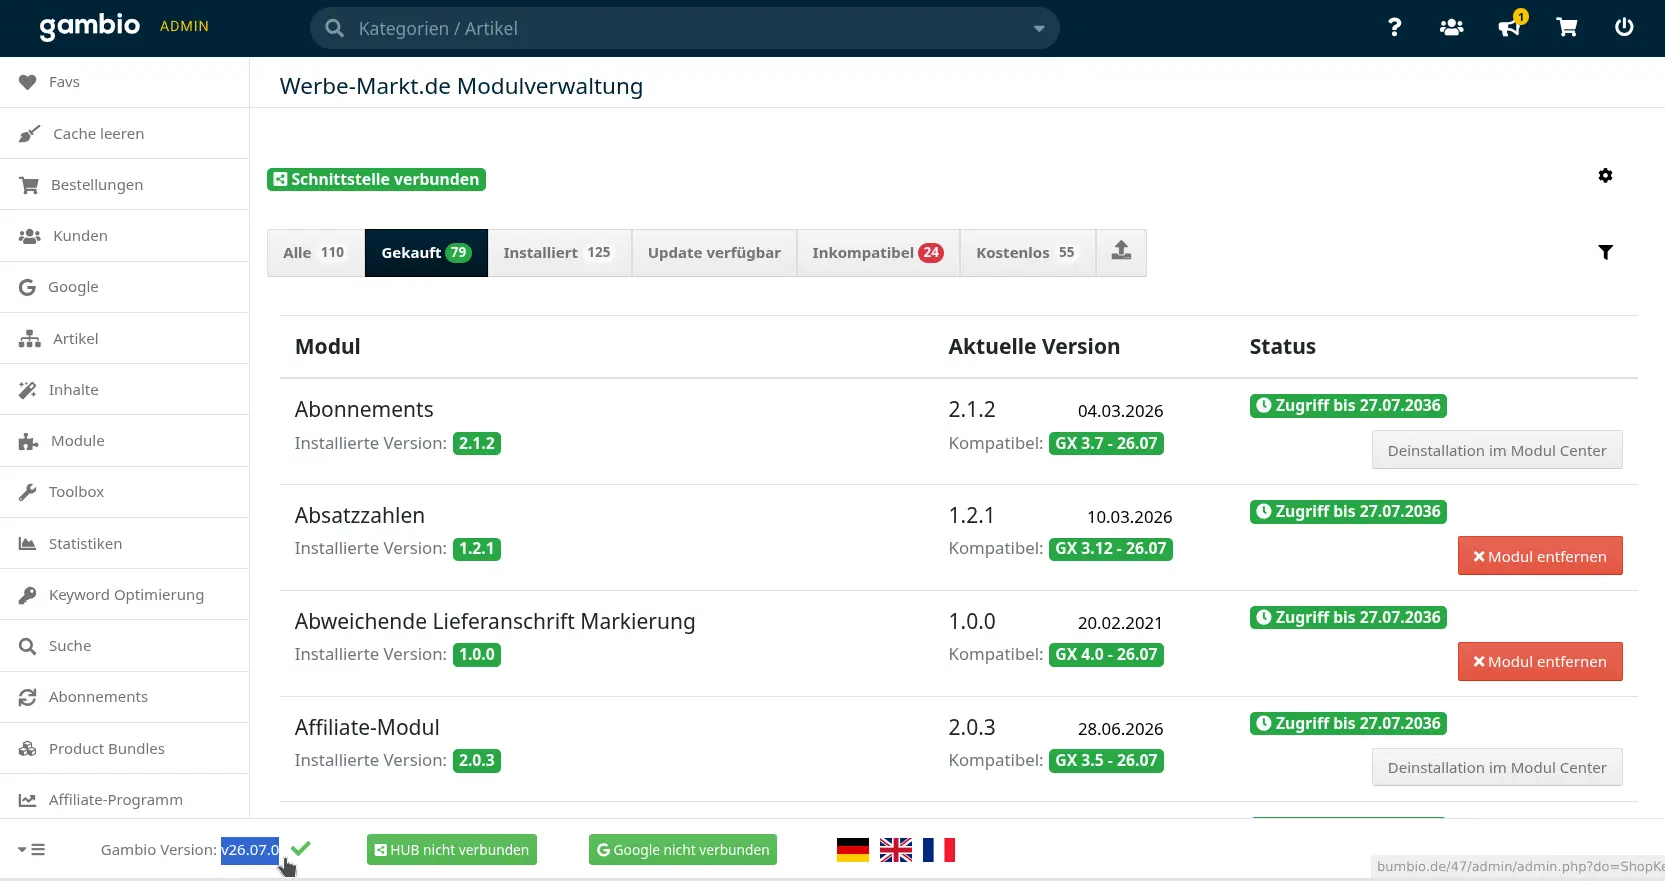Open the module filter funnel icon

(x=1605, y=253)
